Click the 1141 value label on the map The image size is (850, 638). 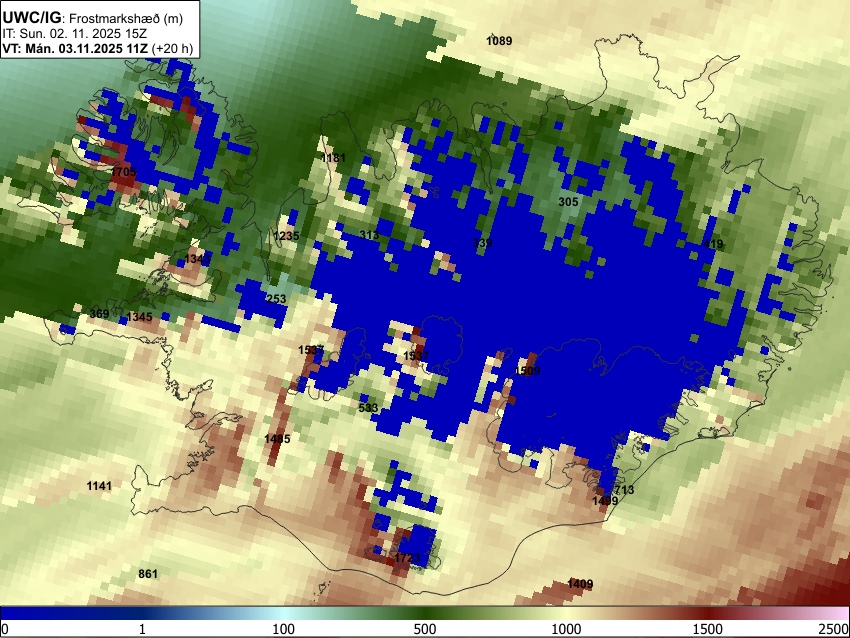99,486
